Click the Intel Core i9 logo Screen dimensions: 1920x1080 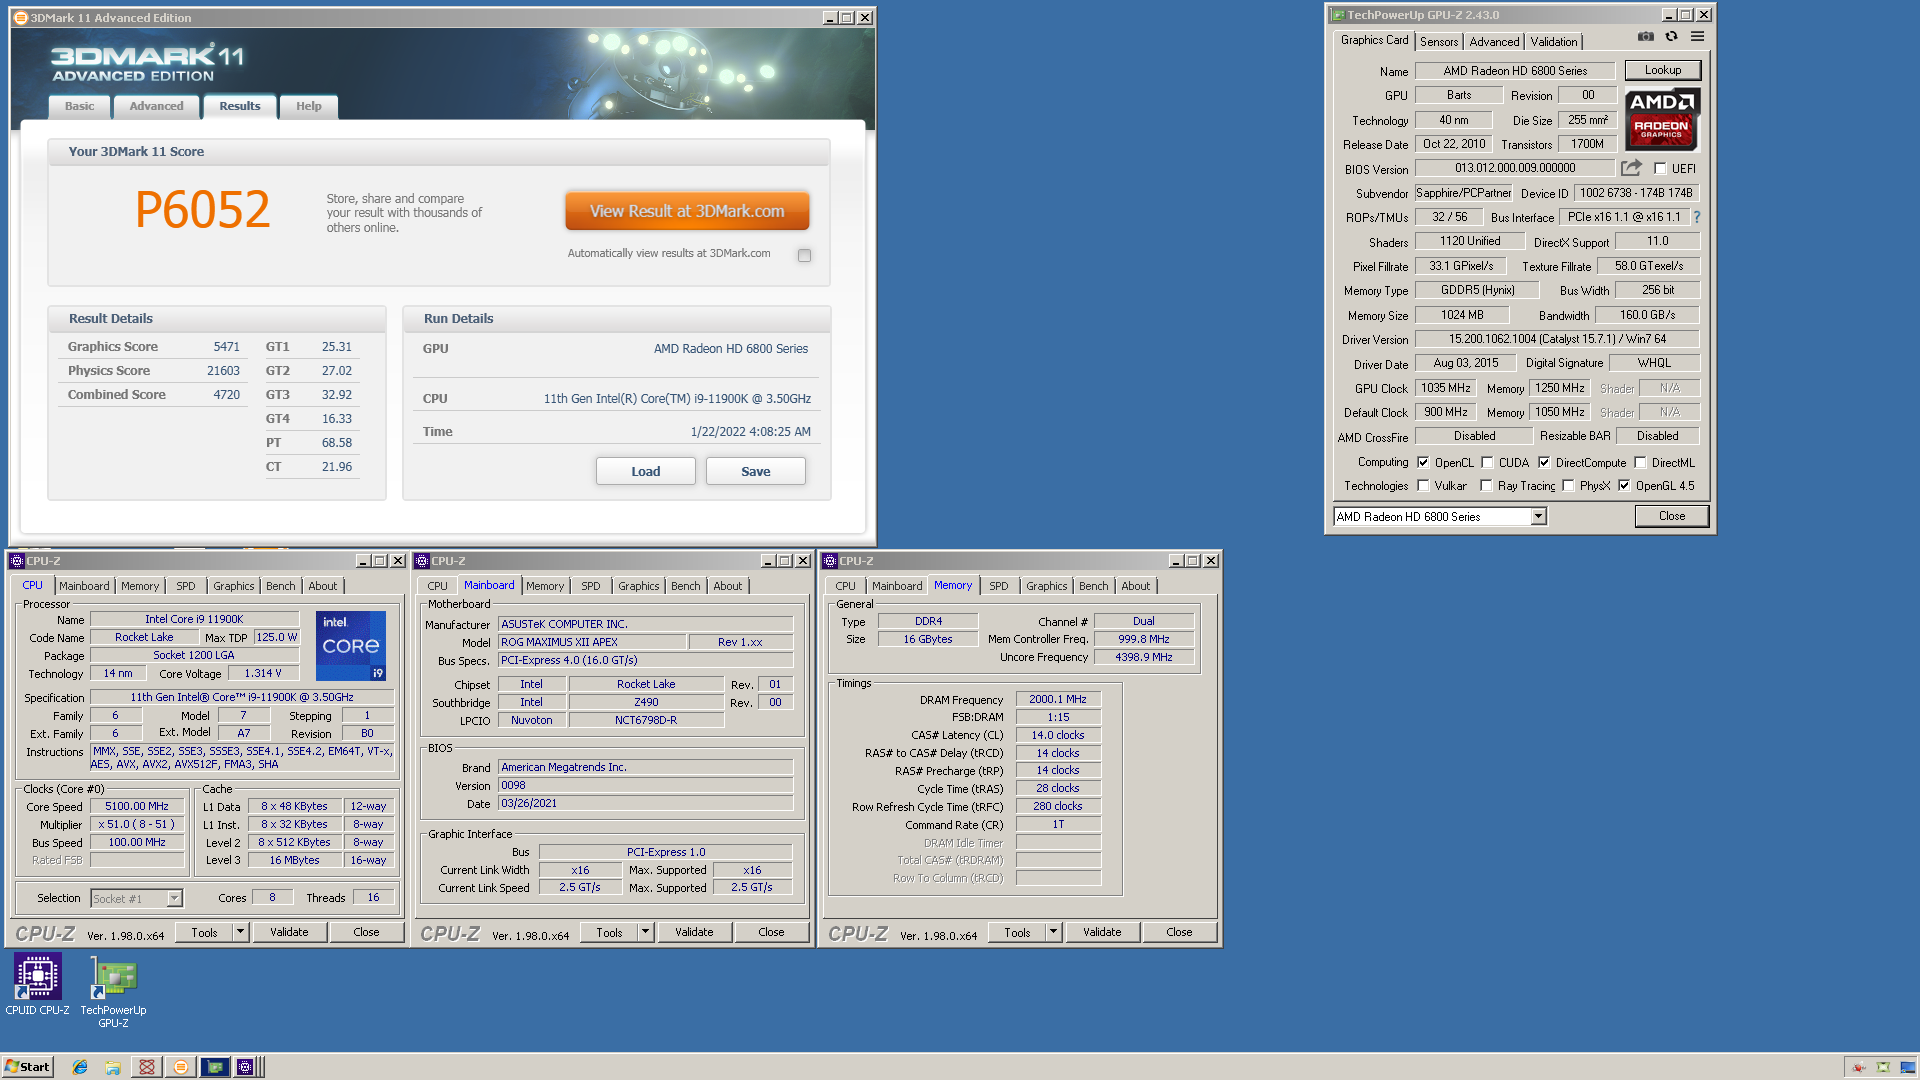coord(351,646)
